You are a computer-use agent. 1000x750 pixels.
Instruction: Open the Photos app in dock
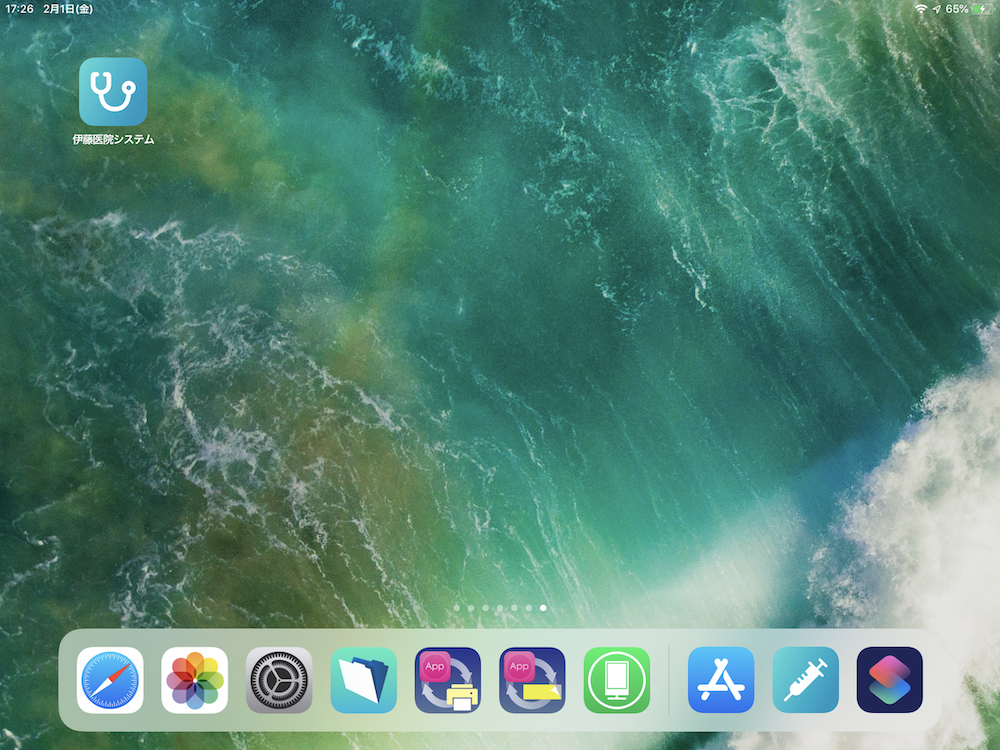tap(195, 680)
